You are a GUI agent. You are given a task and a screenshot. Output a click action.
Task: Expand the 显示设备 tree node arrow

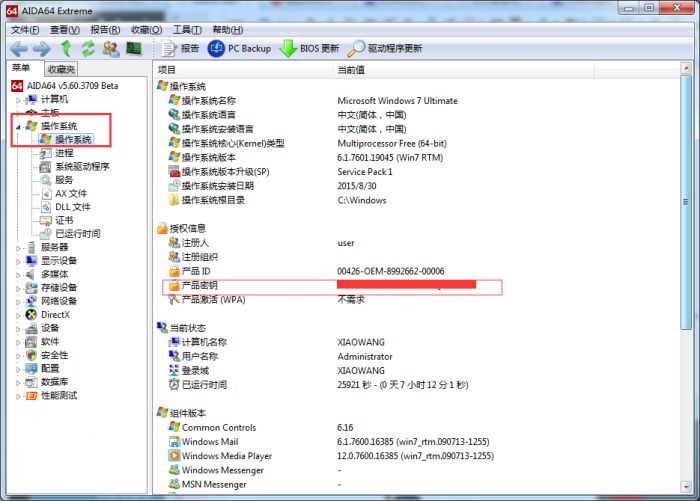point(18,262)
